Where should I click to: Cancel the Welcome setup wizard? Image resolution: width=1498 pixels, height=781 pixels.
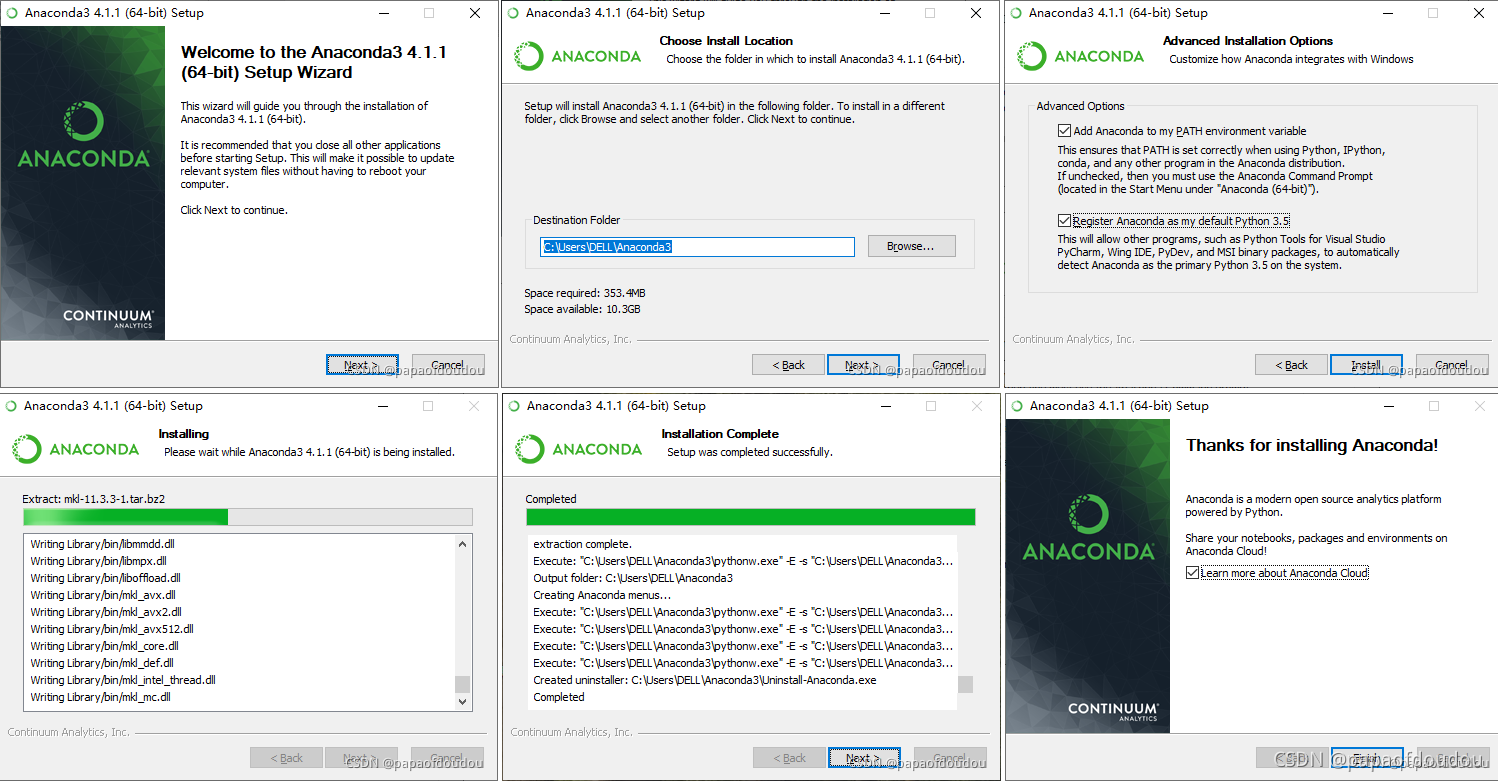pyautogui.click(x=448, y=365)
